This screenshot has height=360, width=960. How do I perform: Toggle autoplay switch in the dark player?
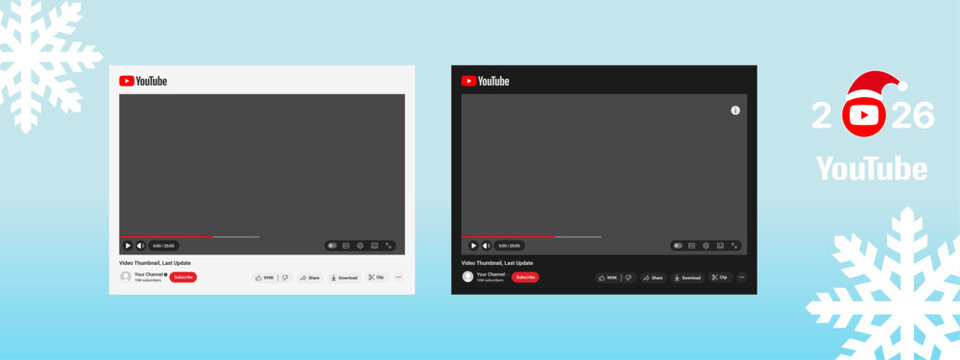pos(678,246)
